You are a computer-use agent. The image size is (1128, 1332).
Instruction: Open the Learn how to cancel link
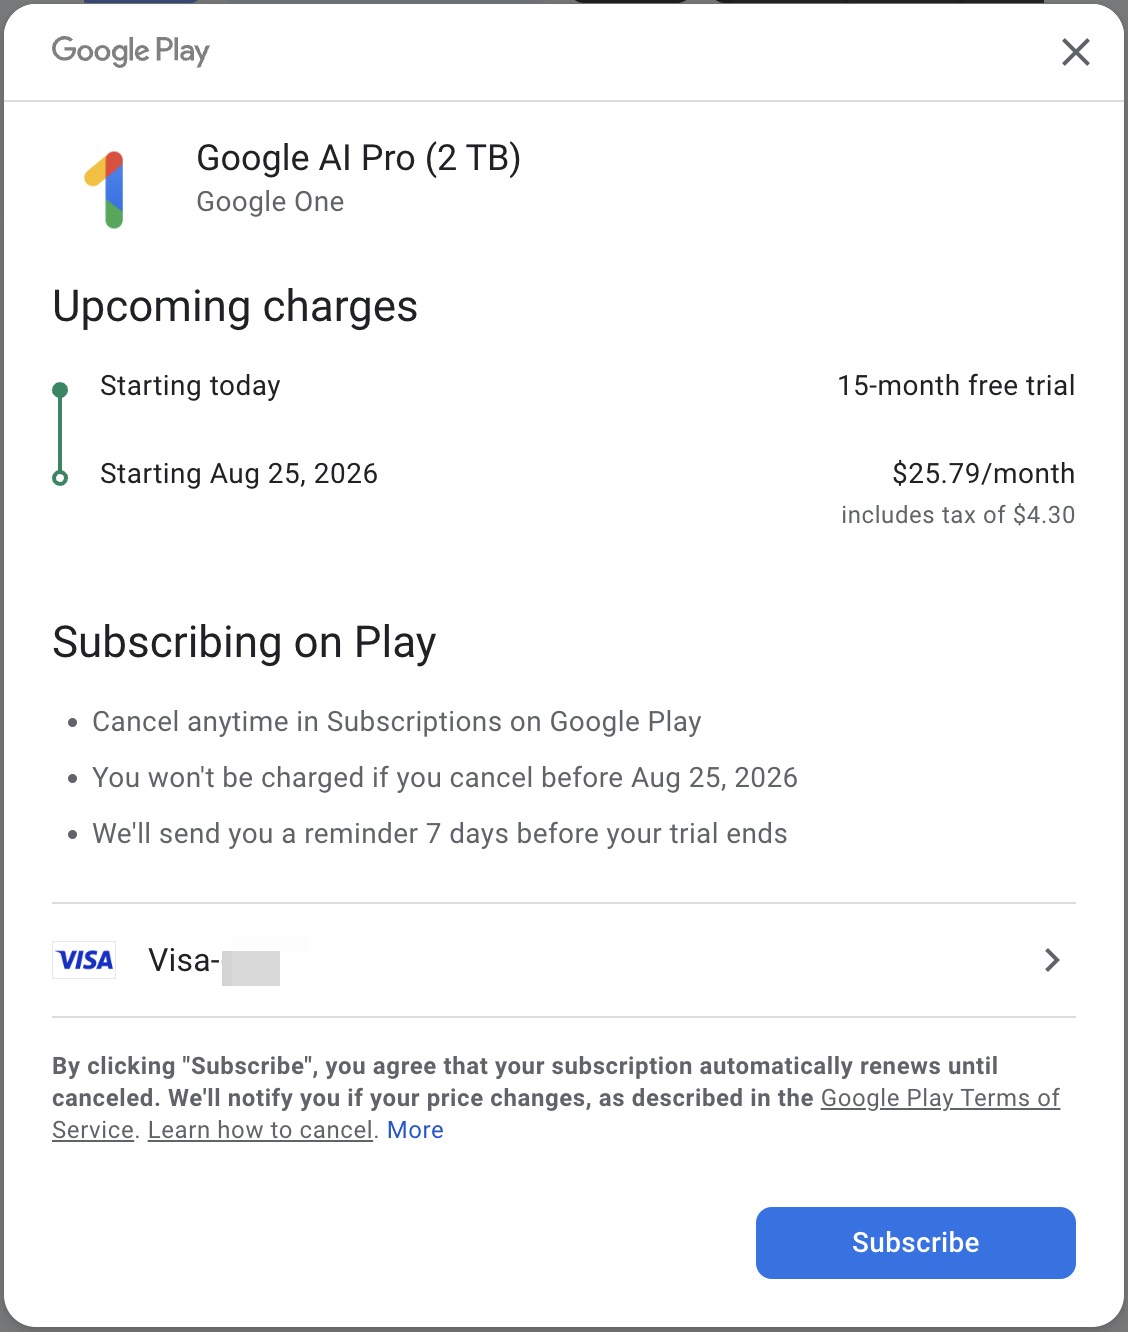(x=260, y=1130)
